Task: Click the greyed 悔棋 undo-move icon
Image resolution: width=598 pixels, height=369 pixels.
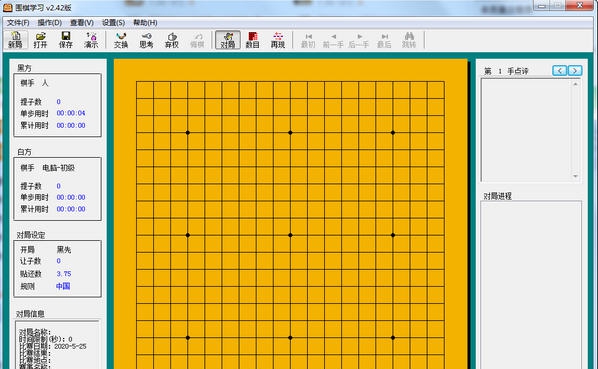Action: 197,40
